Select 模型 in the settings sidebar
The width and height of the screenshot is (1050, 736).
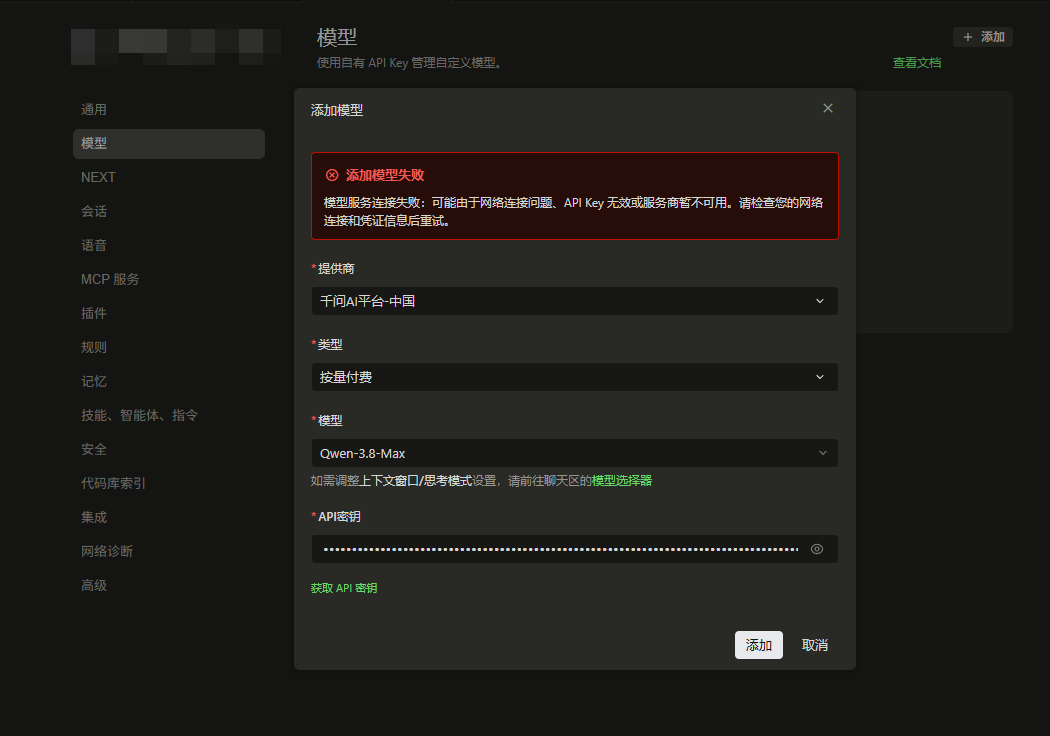pos(169,144)
